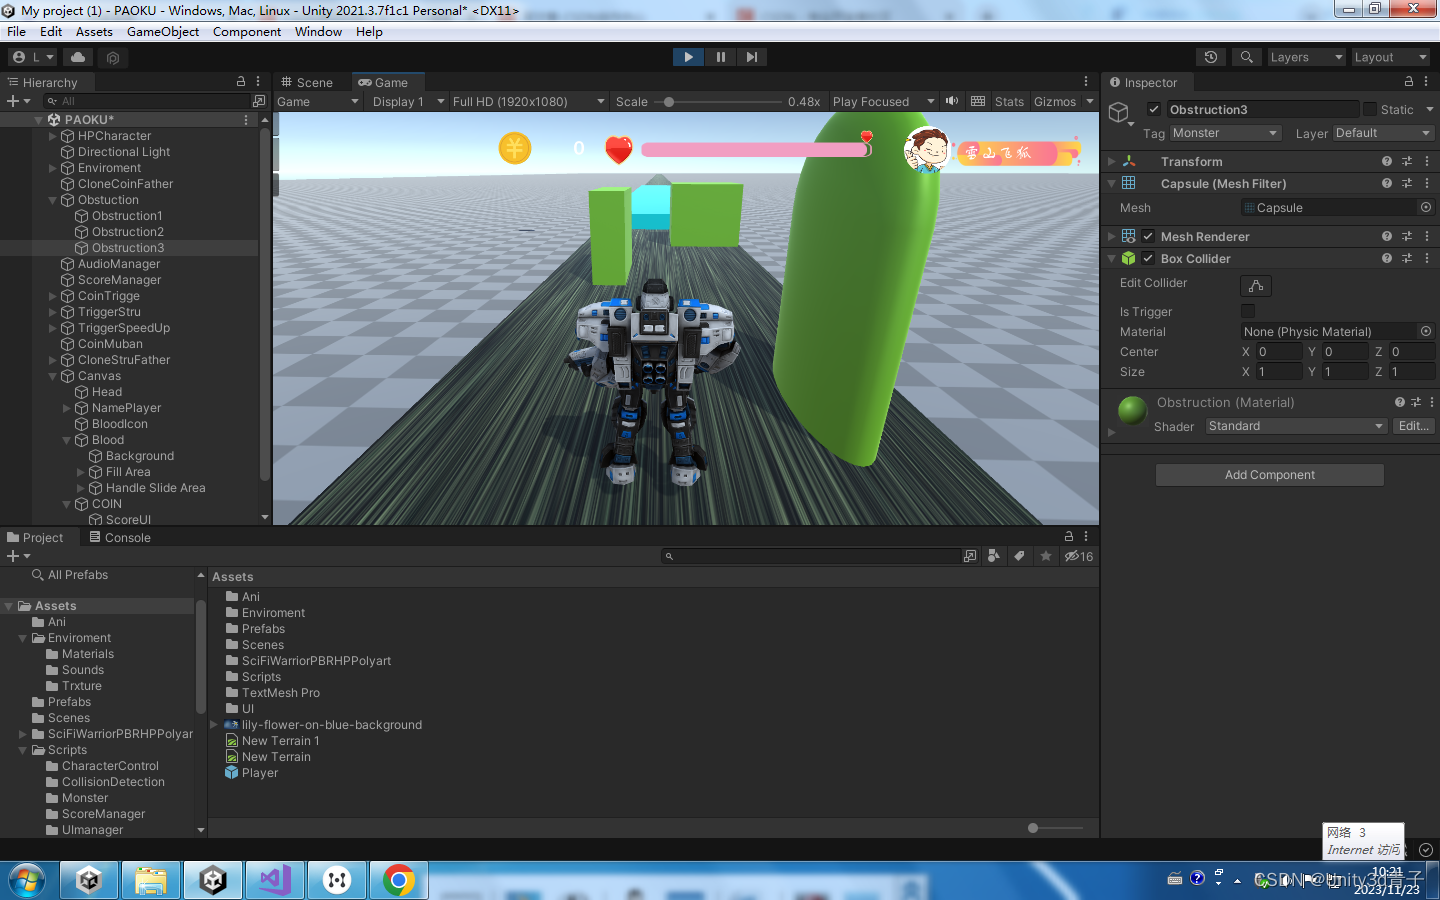Open the Physic Material object picker
This screenshot has height=900, width=1440.
point(1426,331)
